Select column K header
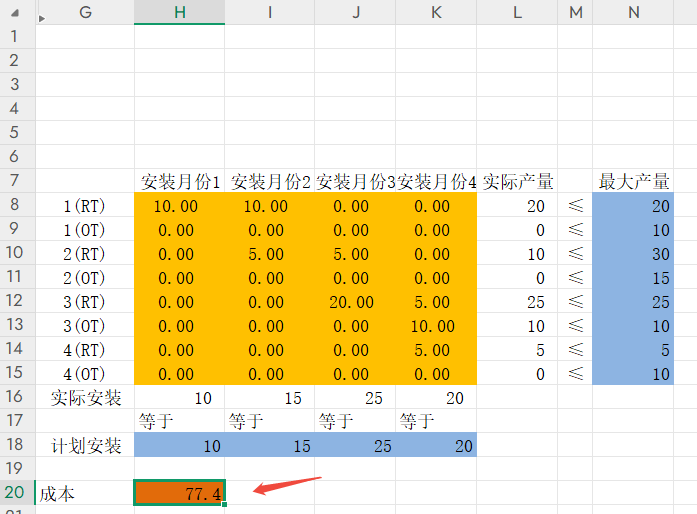Viewport: 697px width, 514px height. (436, 12)
